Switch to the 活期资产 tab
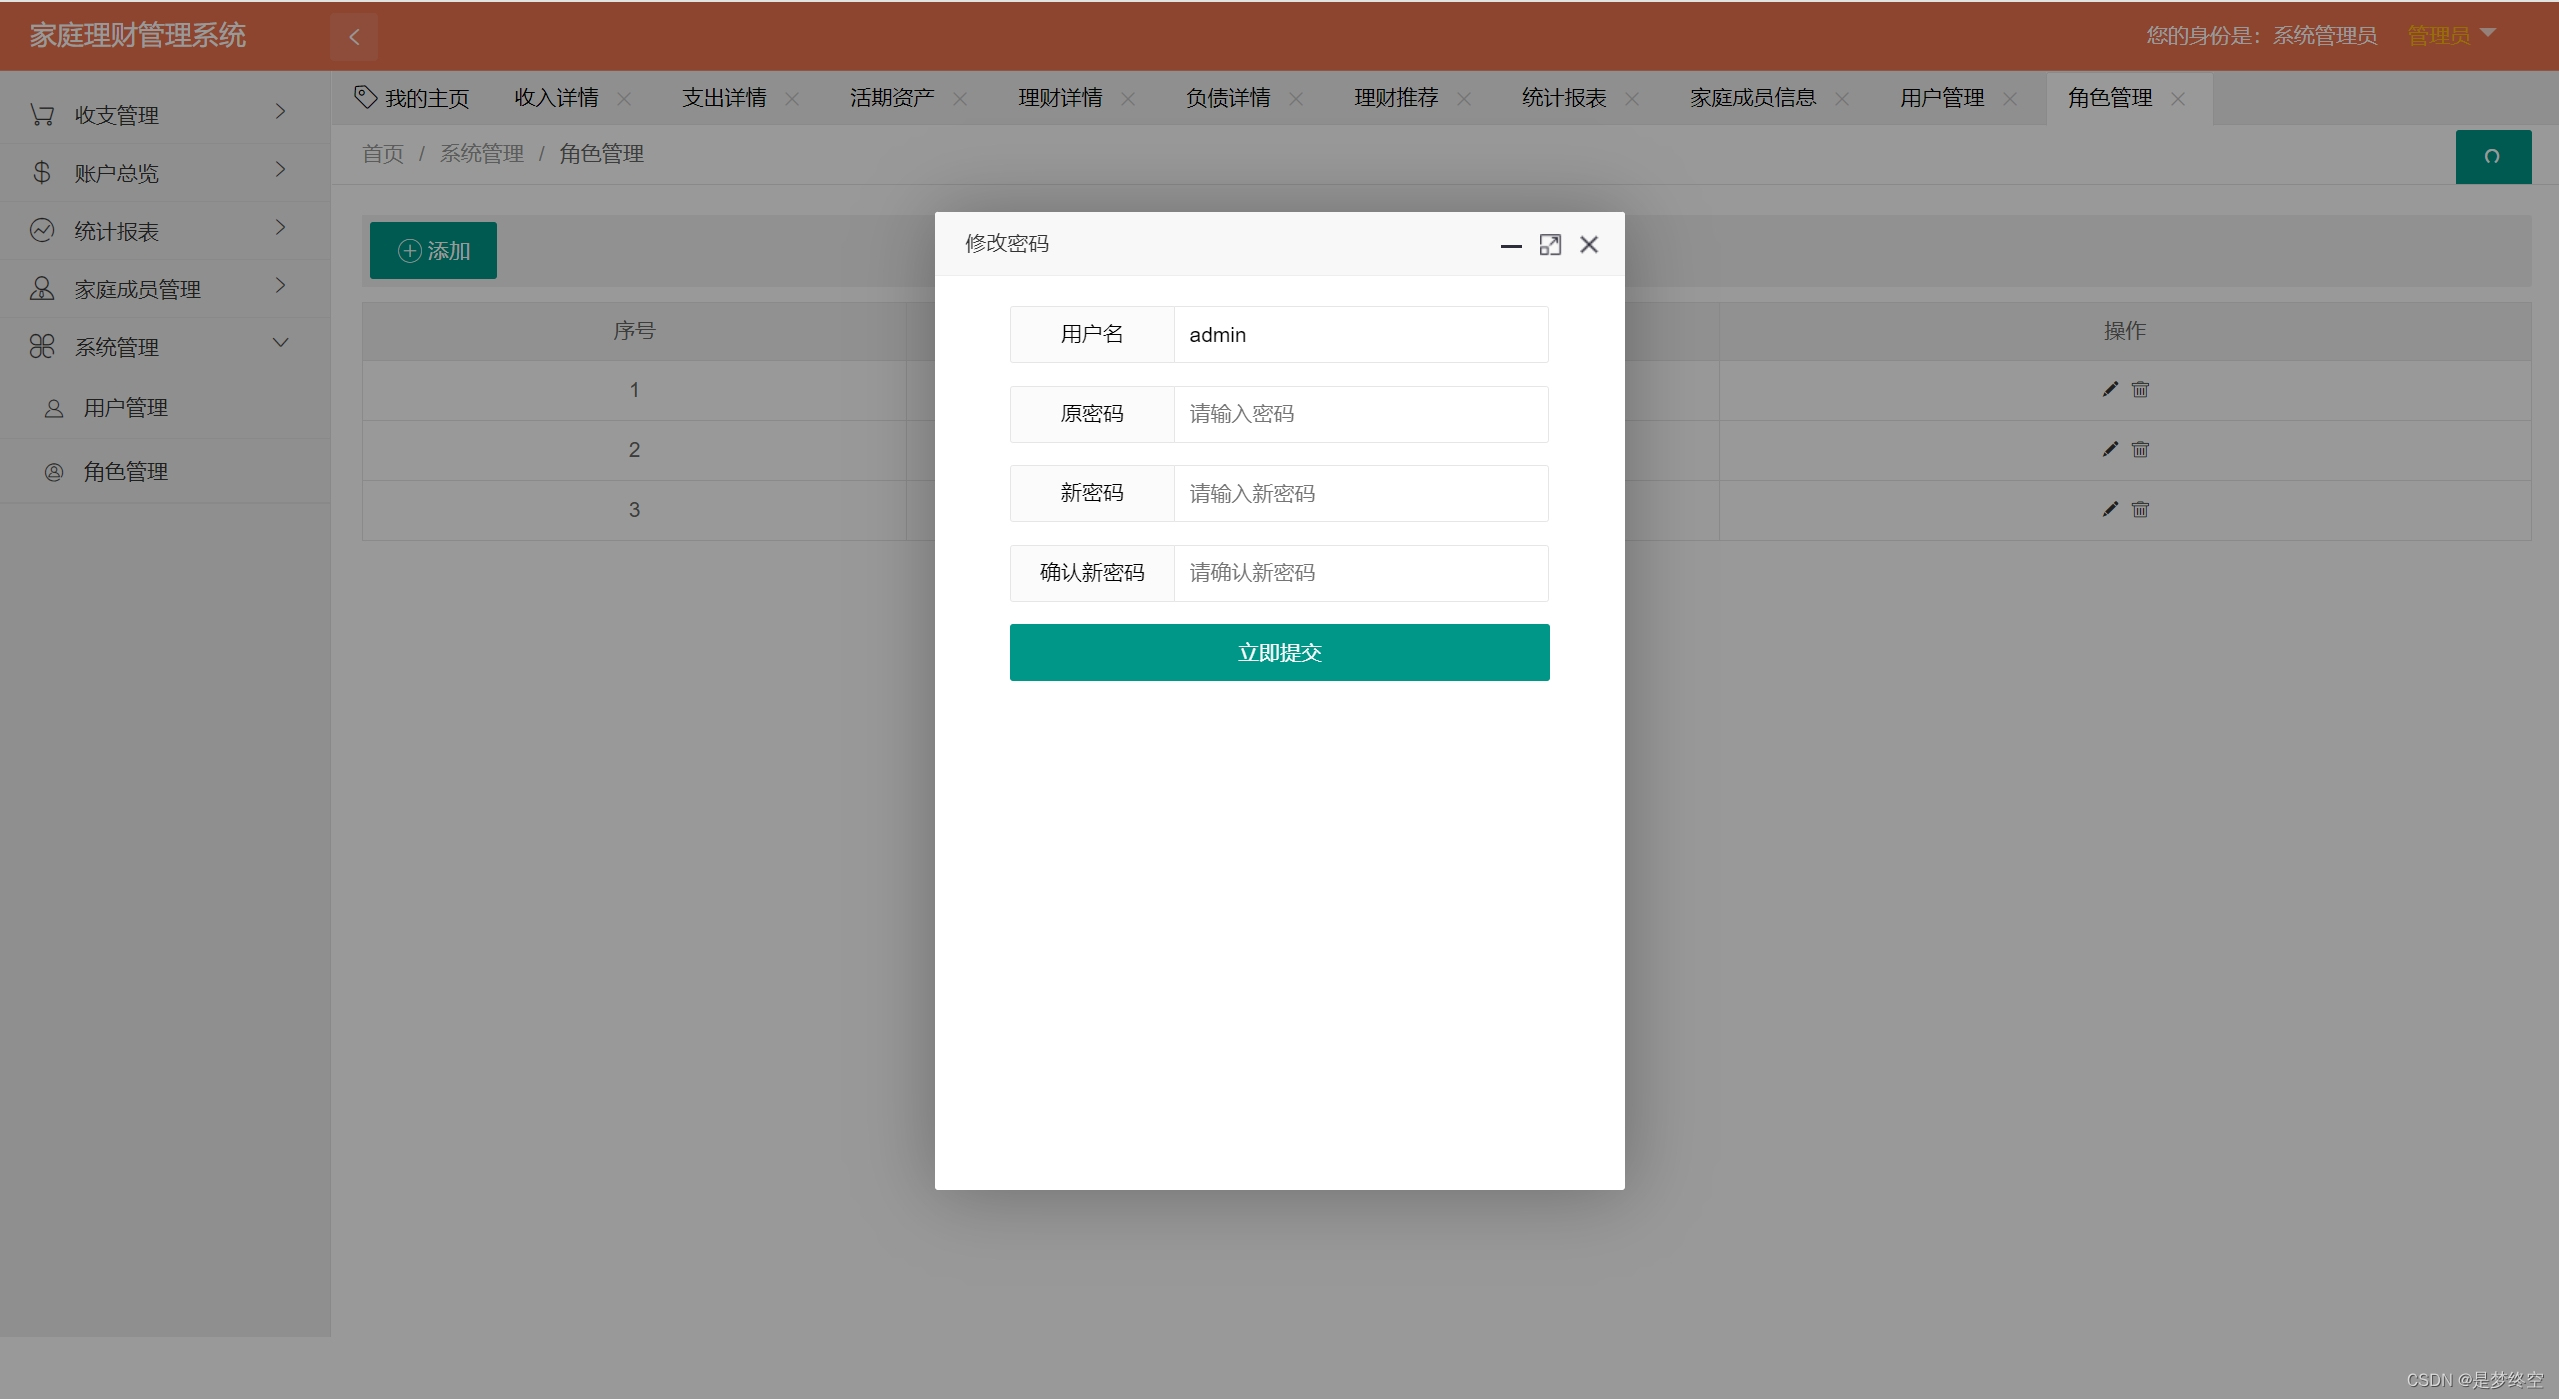Viewport: 2559px width, 1399px height. [892, 98]
